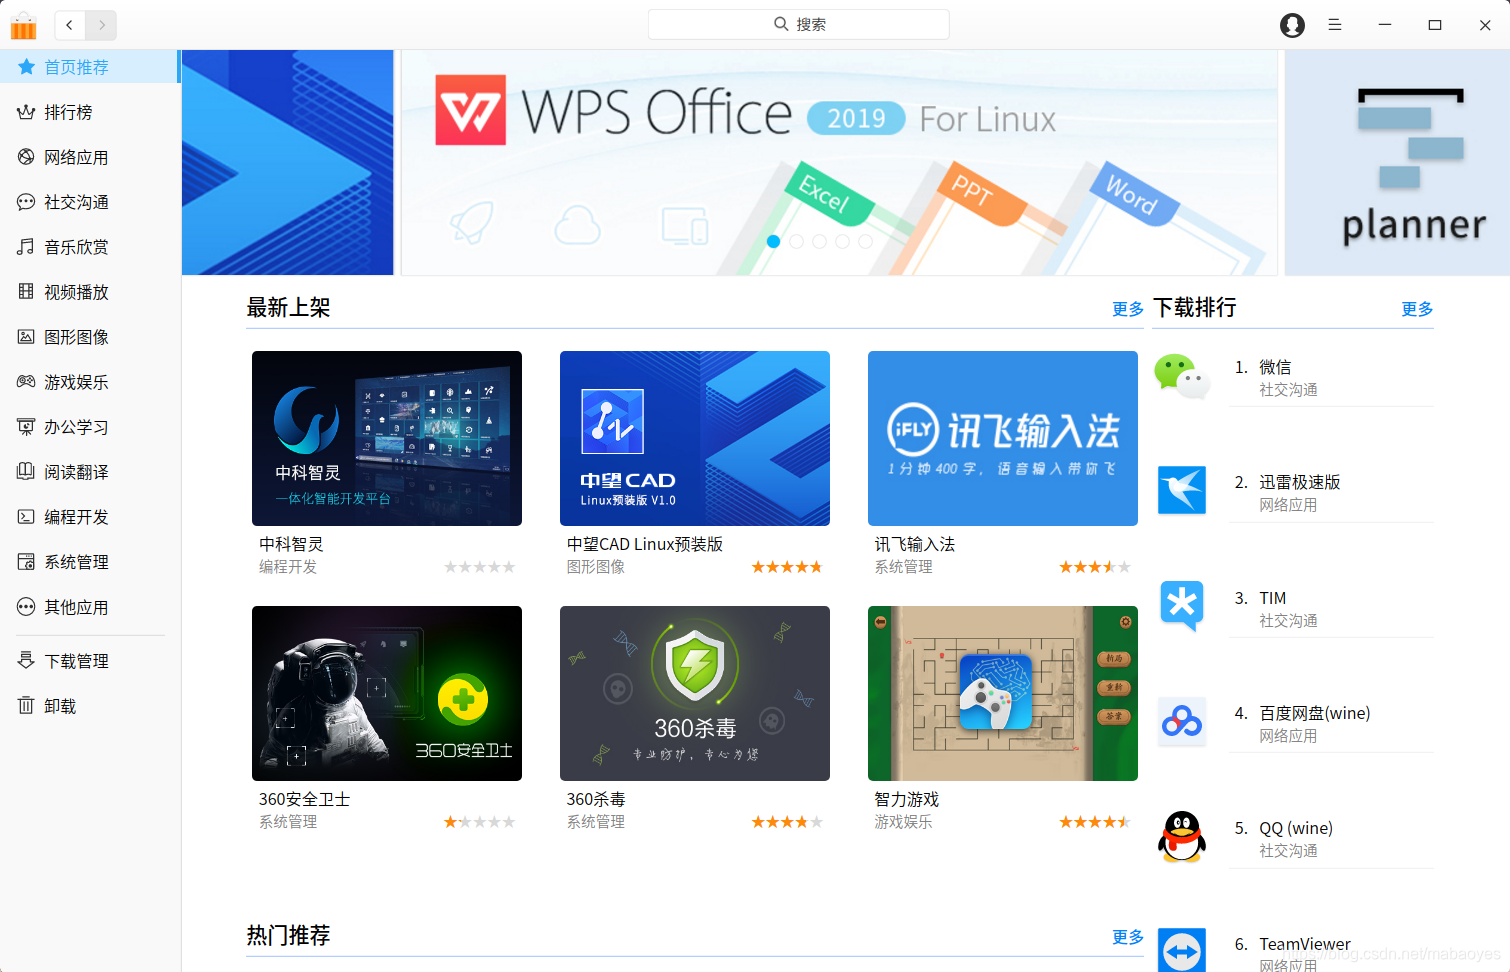The height and width of the screenshot is (972, 1510).
Task: Click the 搜索 search field
Action: point(799,24)
